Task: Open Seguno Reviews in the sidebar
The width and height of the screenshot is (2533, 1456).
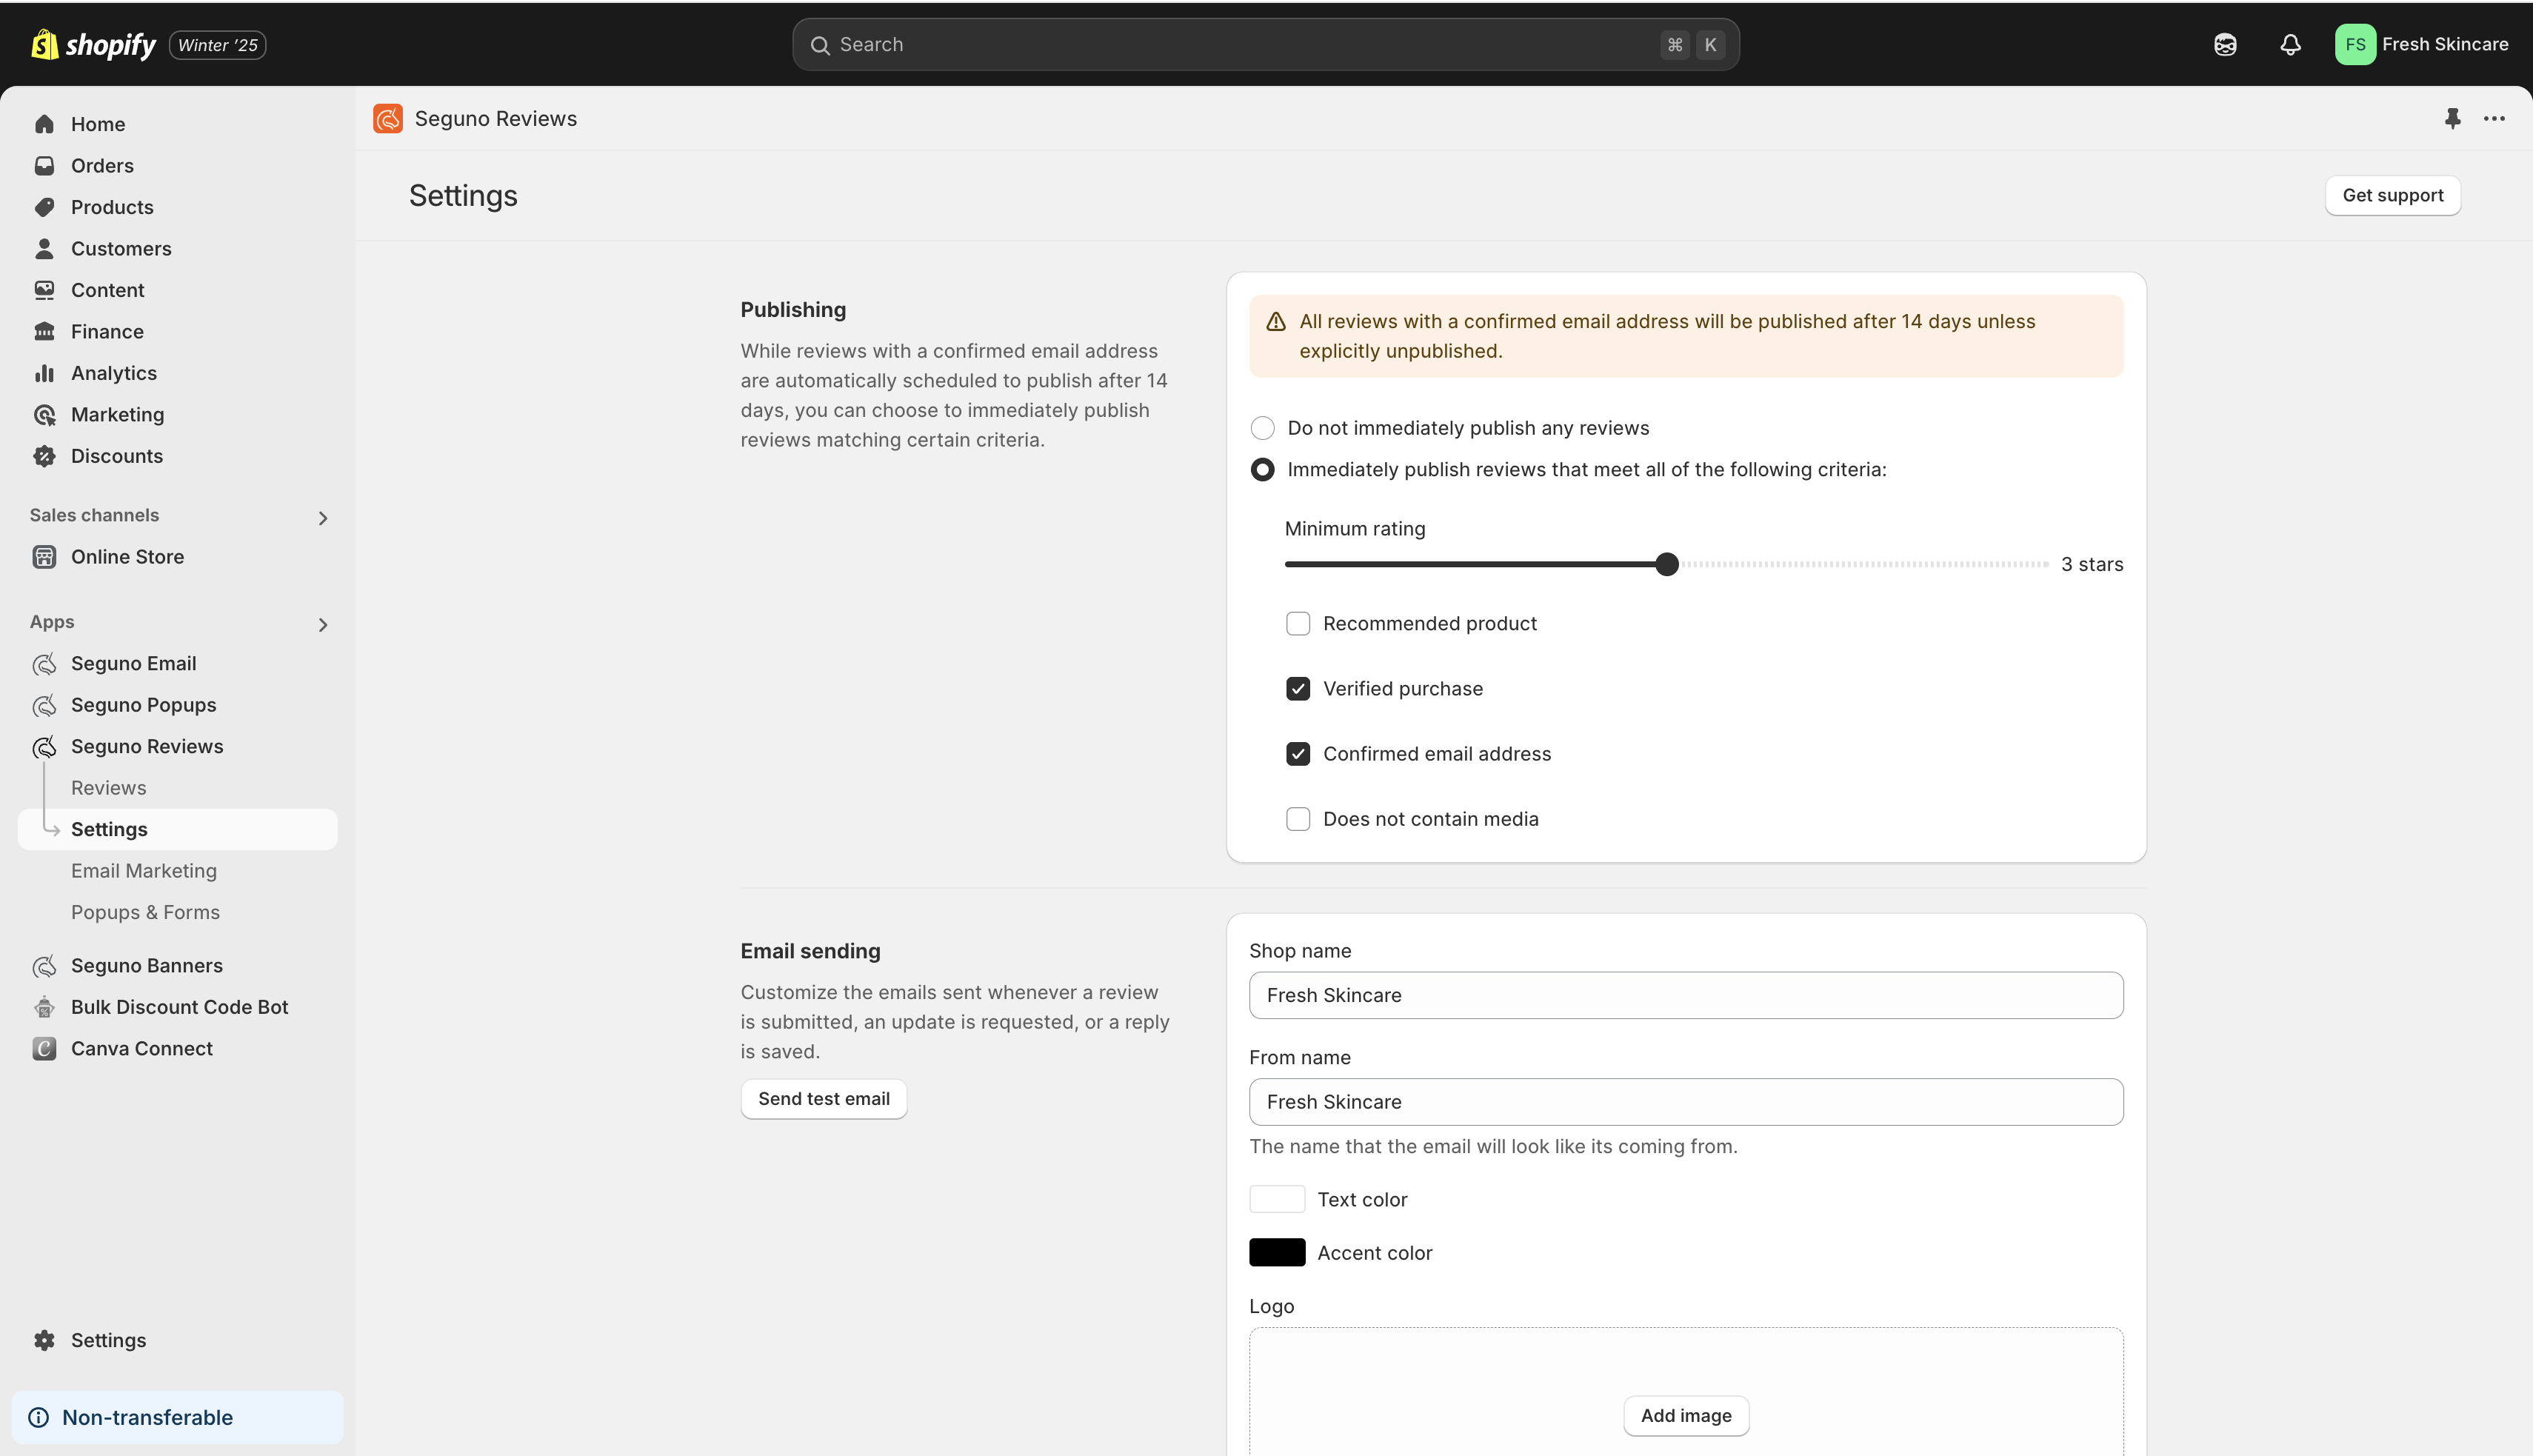Action: pyautogui.click(x=147, y=747)
